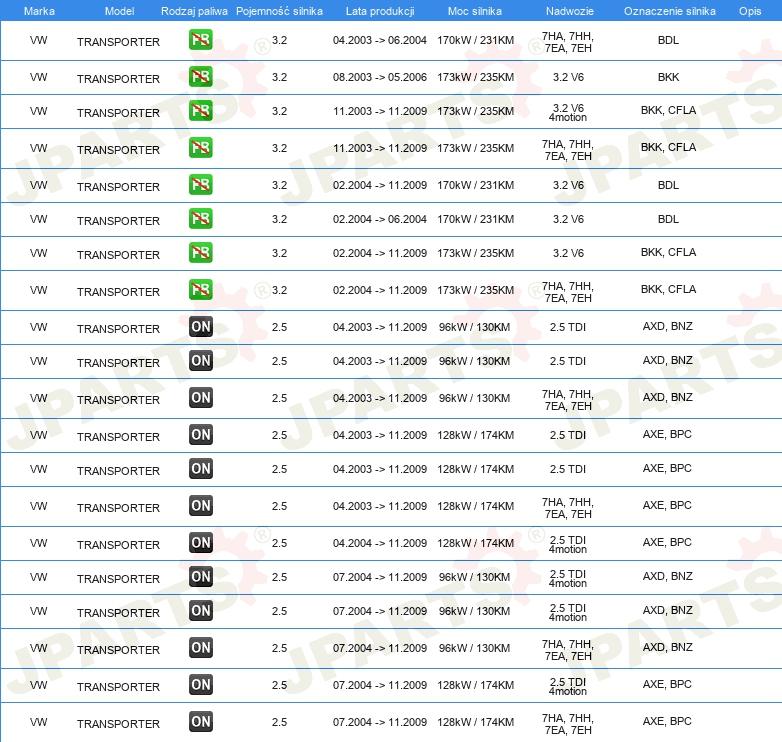Click the petrol icon in the 08.2003 -> 05.2006 row

200,77
